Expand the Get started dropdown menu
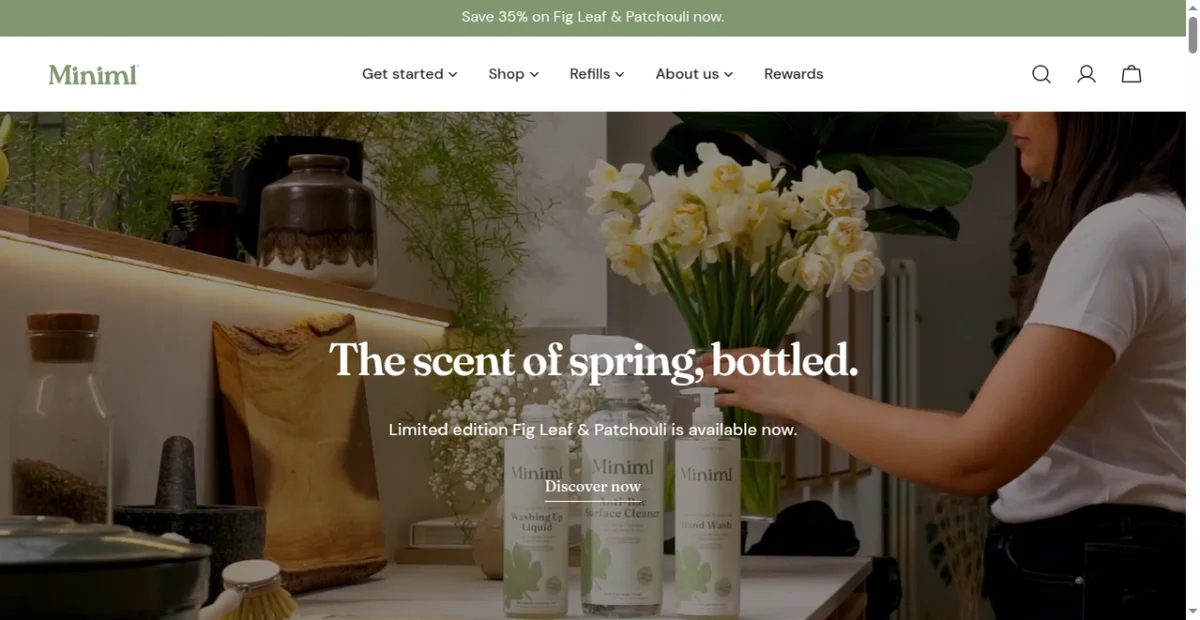1200x620 pixels. coord(410,74)
